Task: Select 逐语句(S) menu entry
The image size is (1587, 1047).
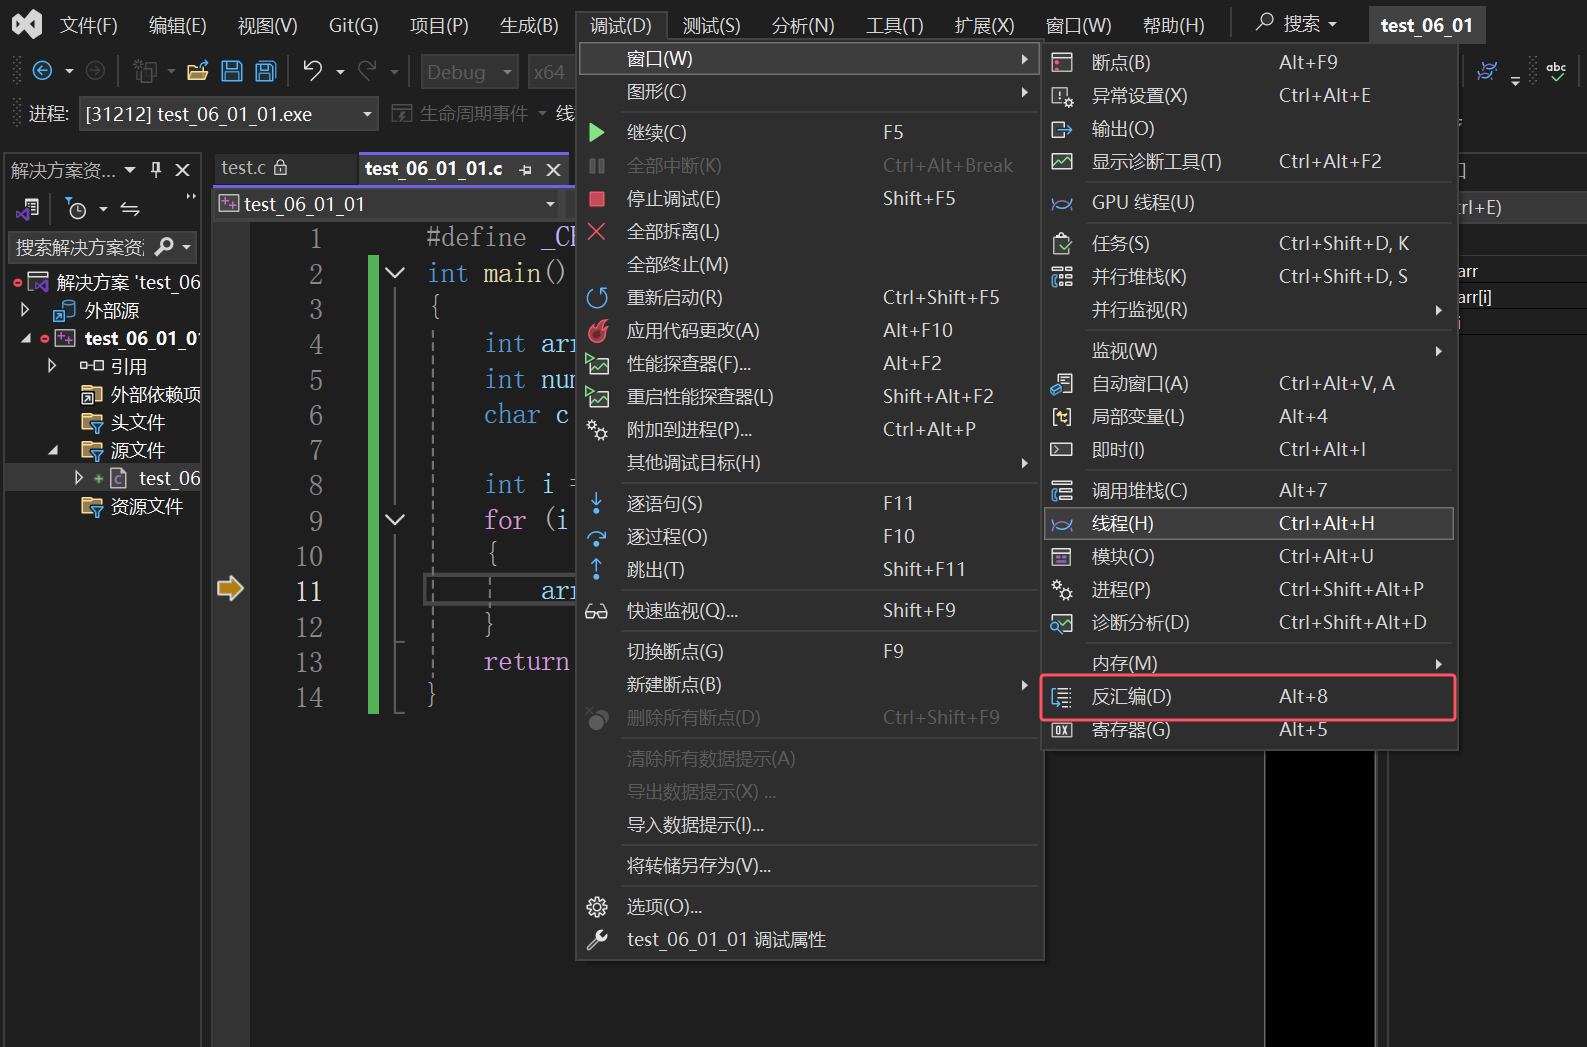Action: 809,504
